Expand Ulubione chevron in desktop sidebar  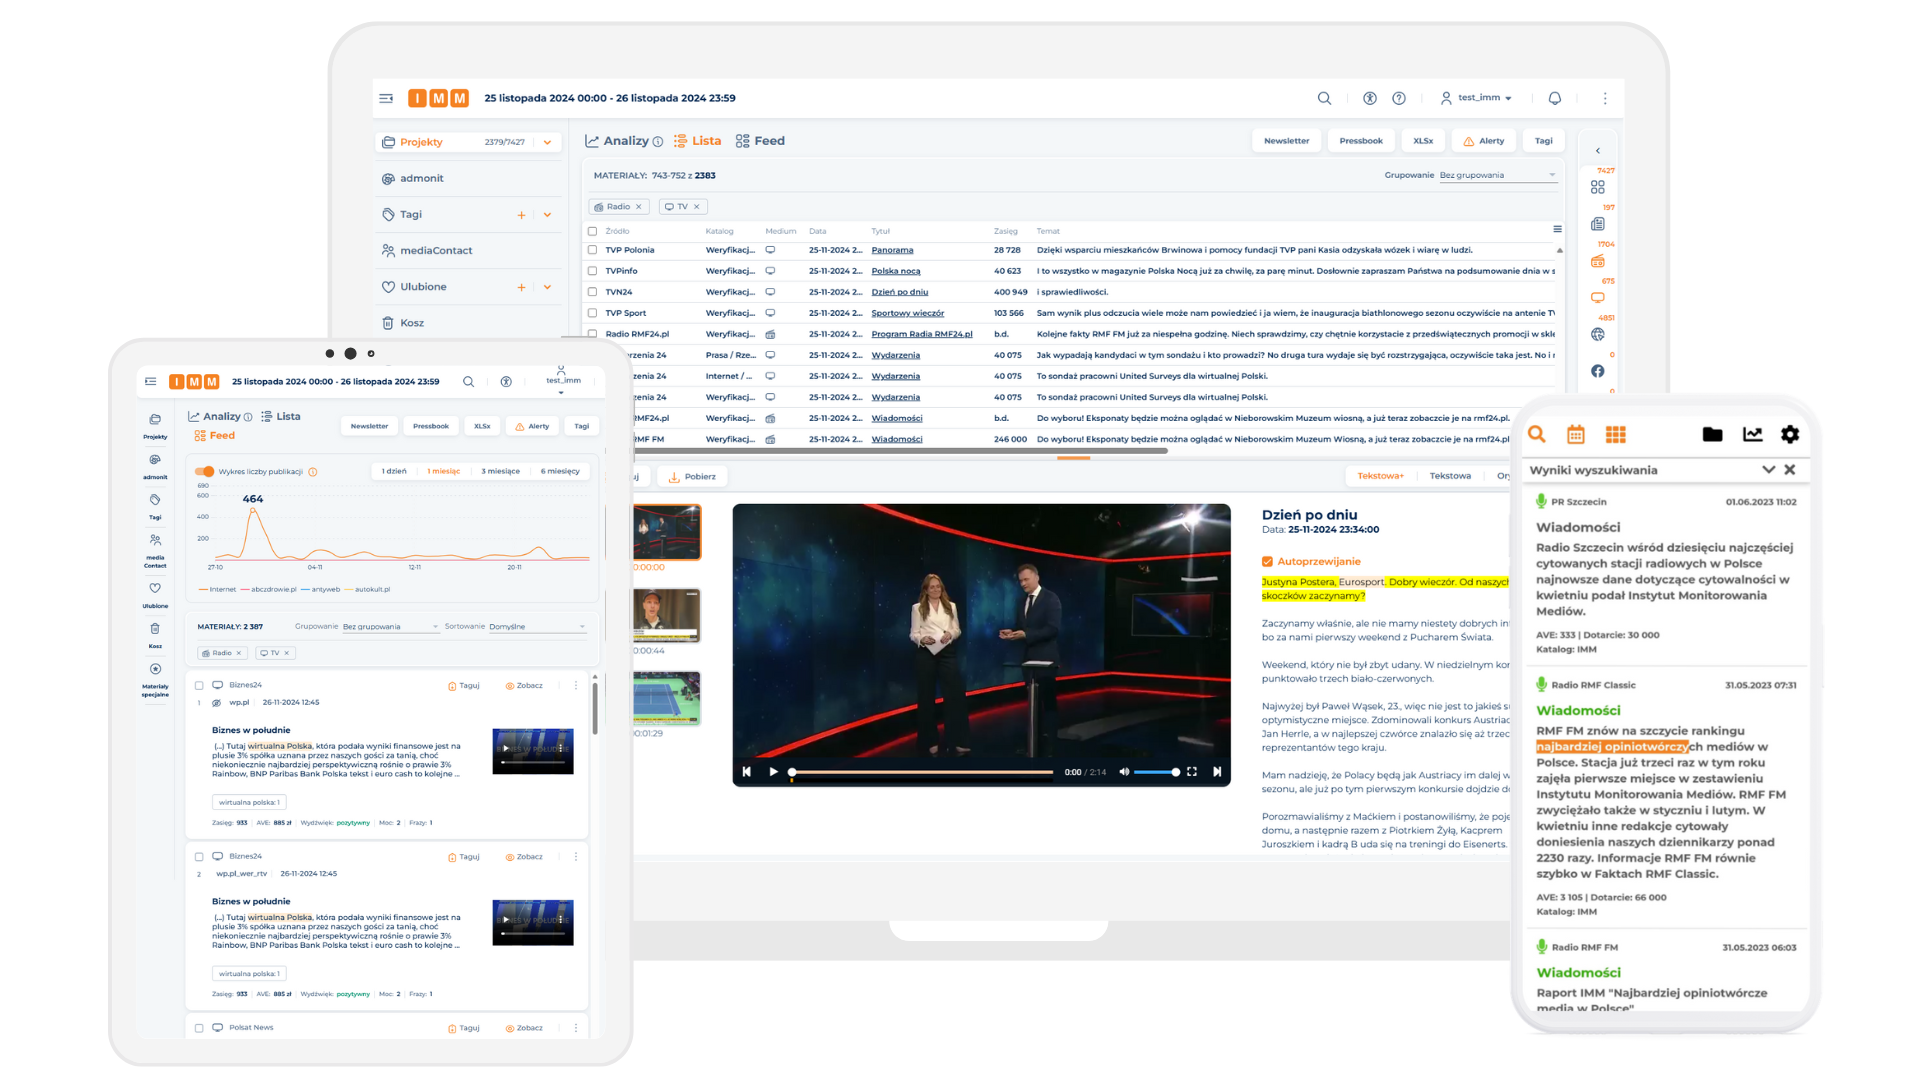(x=547, y=287)
